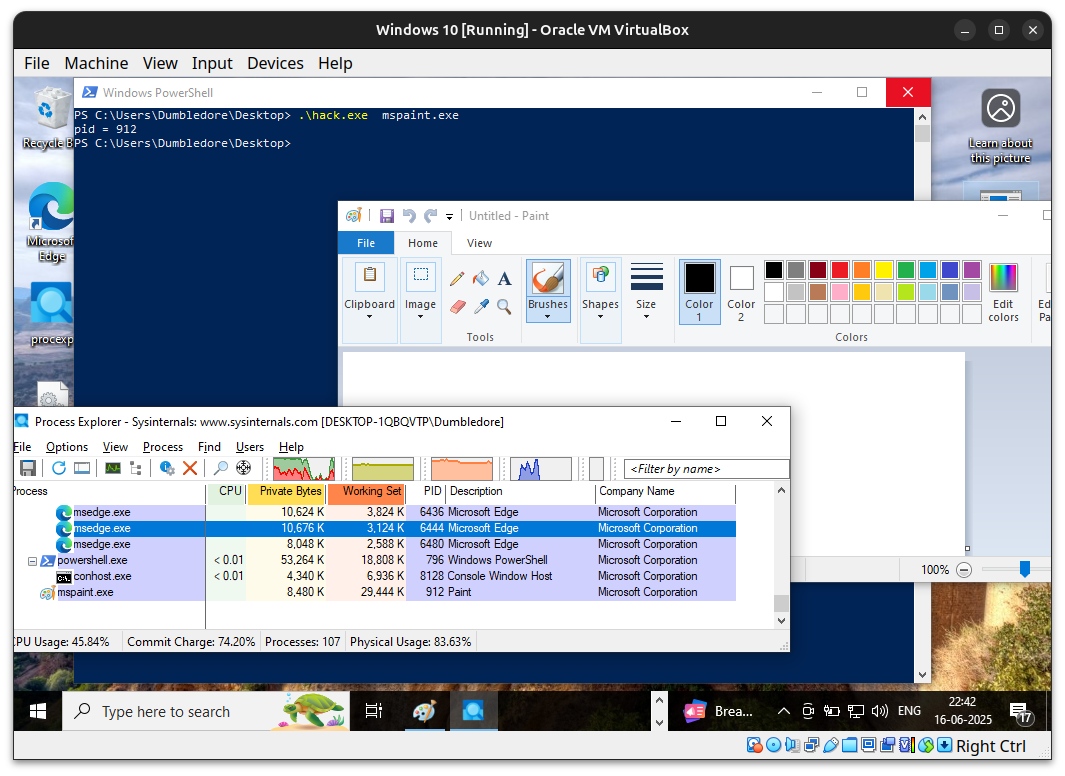Click the Process Explorer icon on Windows taskbar

pyautogui.click(x=473, y=712)
